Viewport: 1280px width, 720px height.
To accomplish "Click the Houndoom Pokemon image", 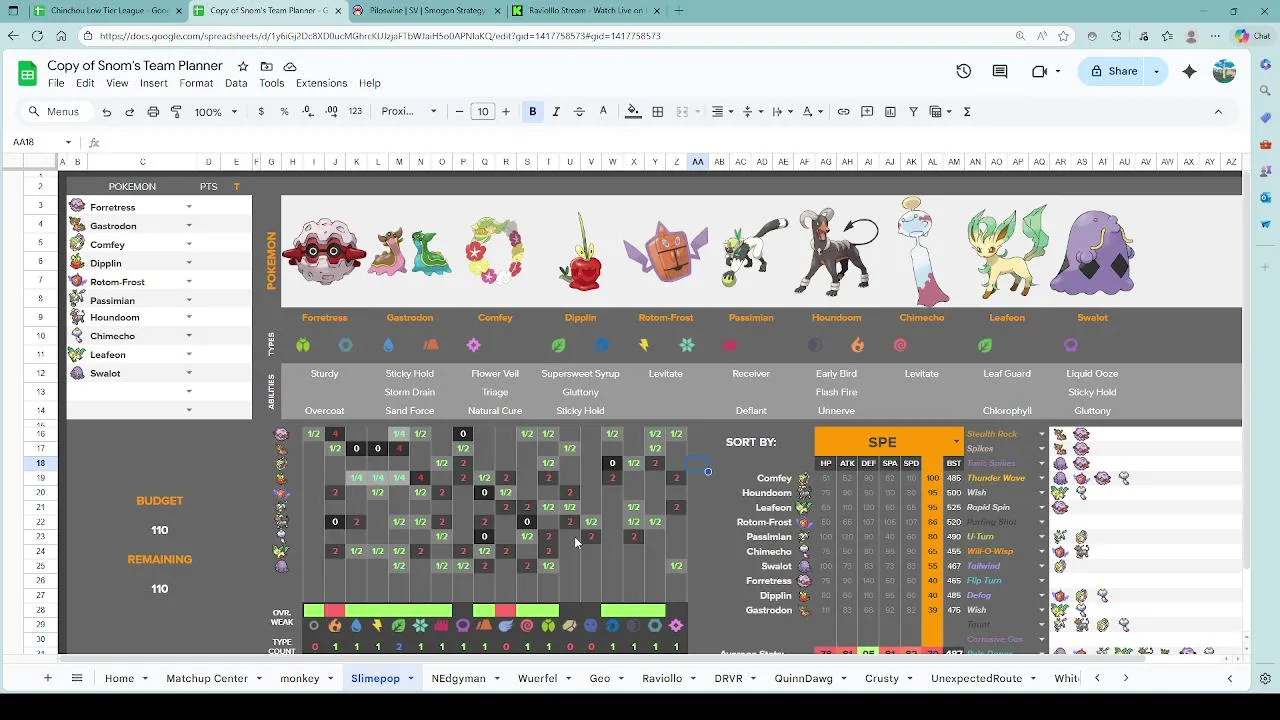I will pos(838,250).
